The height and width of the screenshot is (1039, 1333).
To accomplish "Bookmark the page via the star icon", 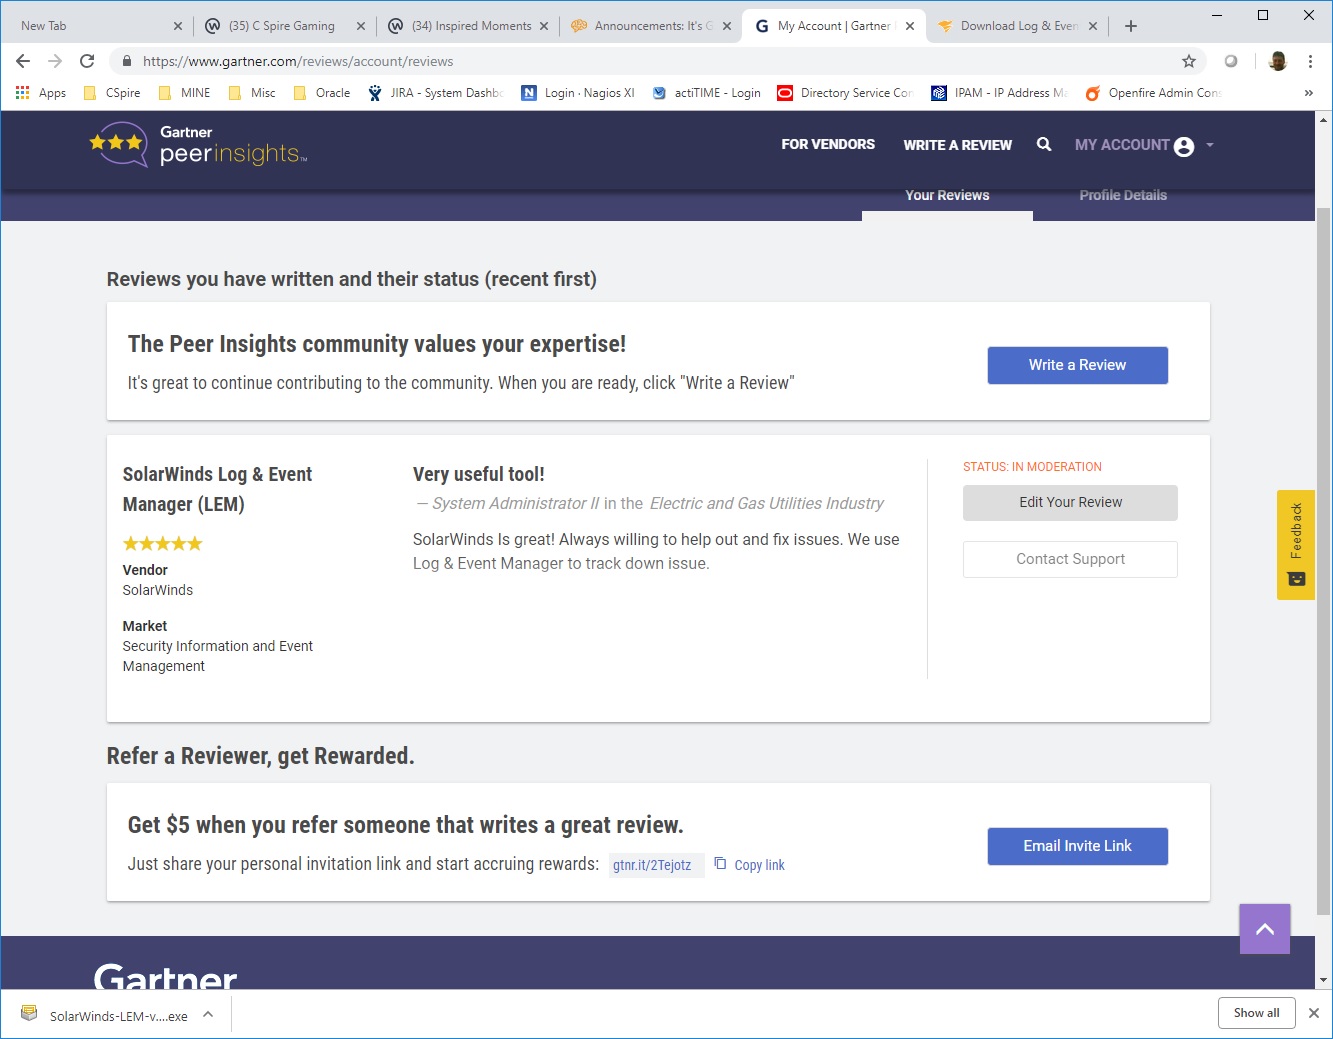I will [1190, 60].
